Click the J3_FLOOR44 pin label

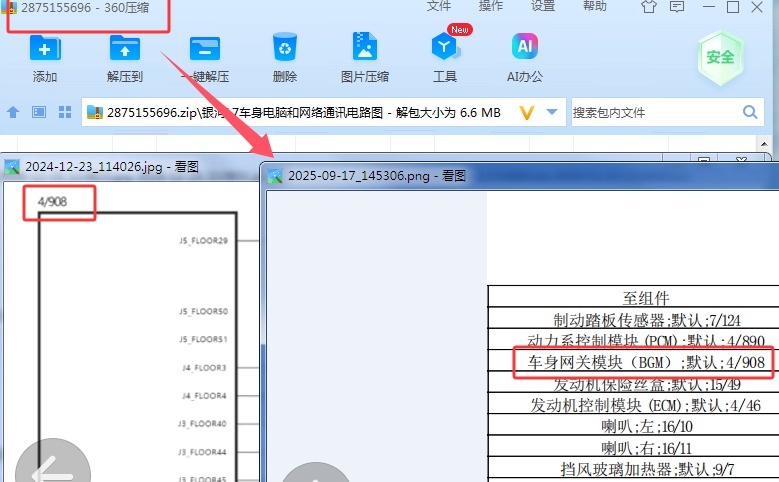tap(202, 452)
